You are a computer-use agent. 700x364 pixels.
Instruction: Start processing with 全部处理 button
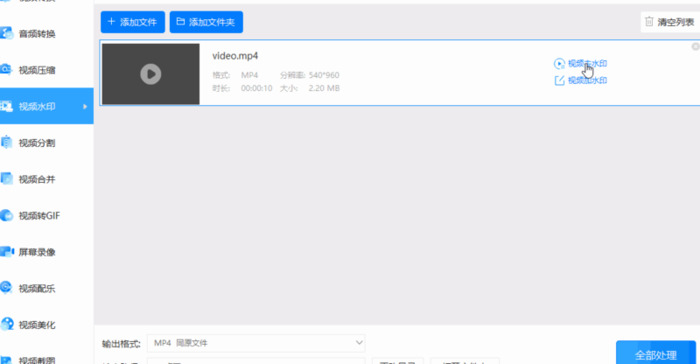click(x=656, y=355)
